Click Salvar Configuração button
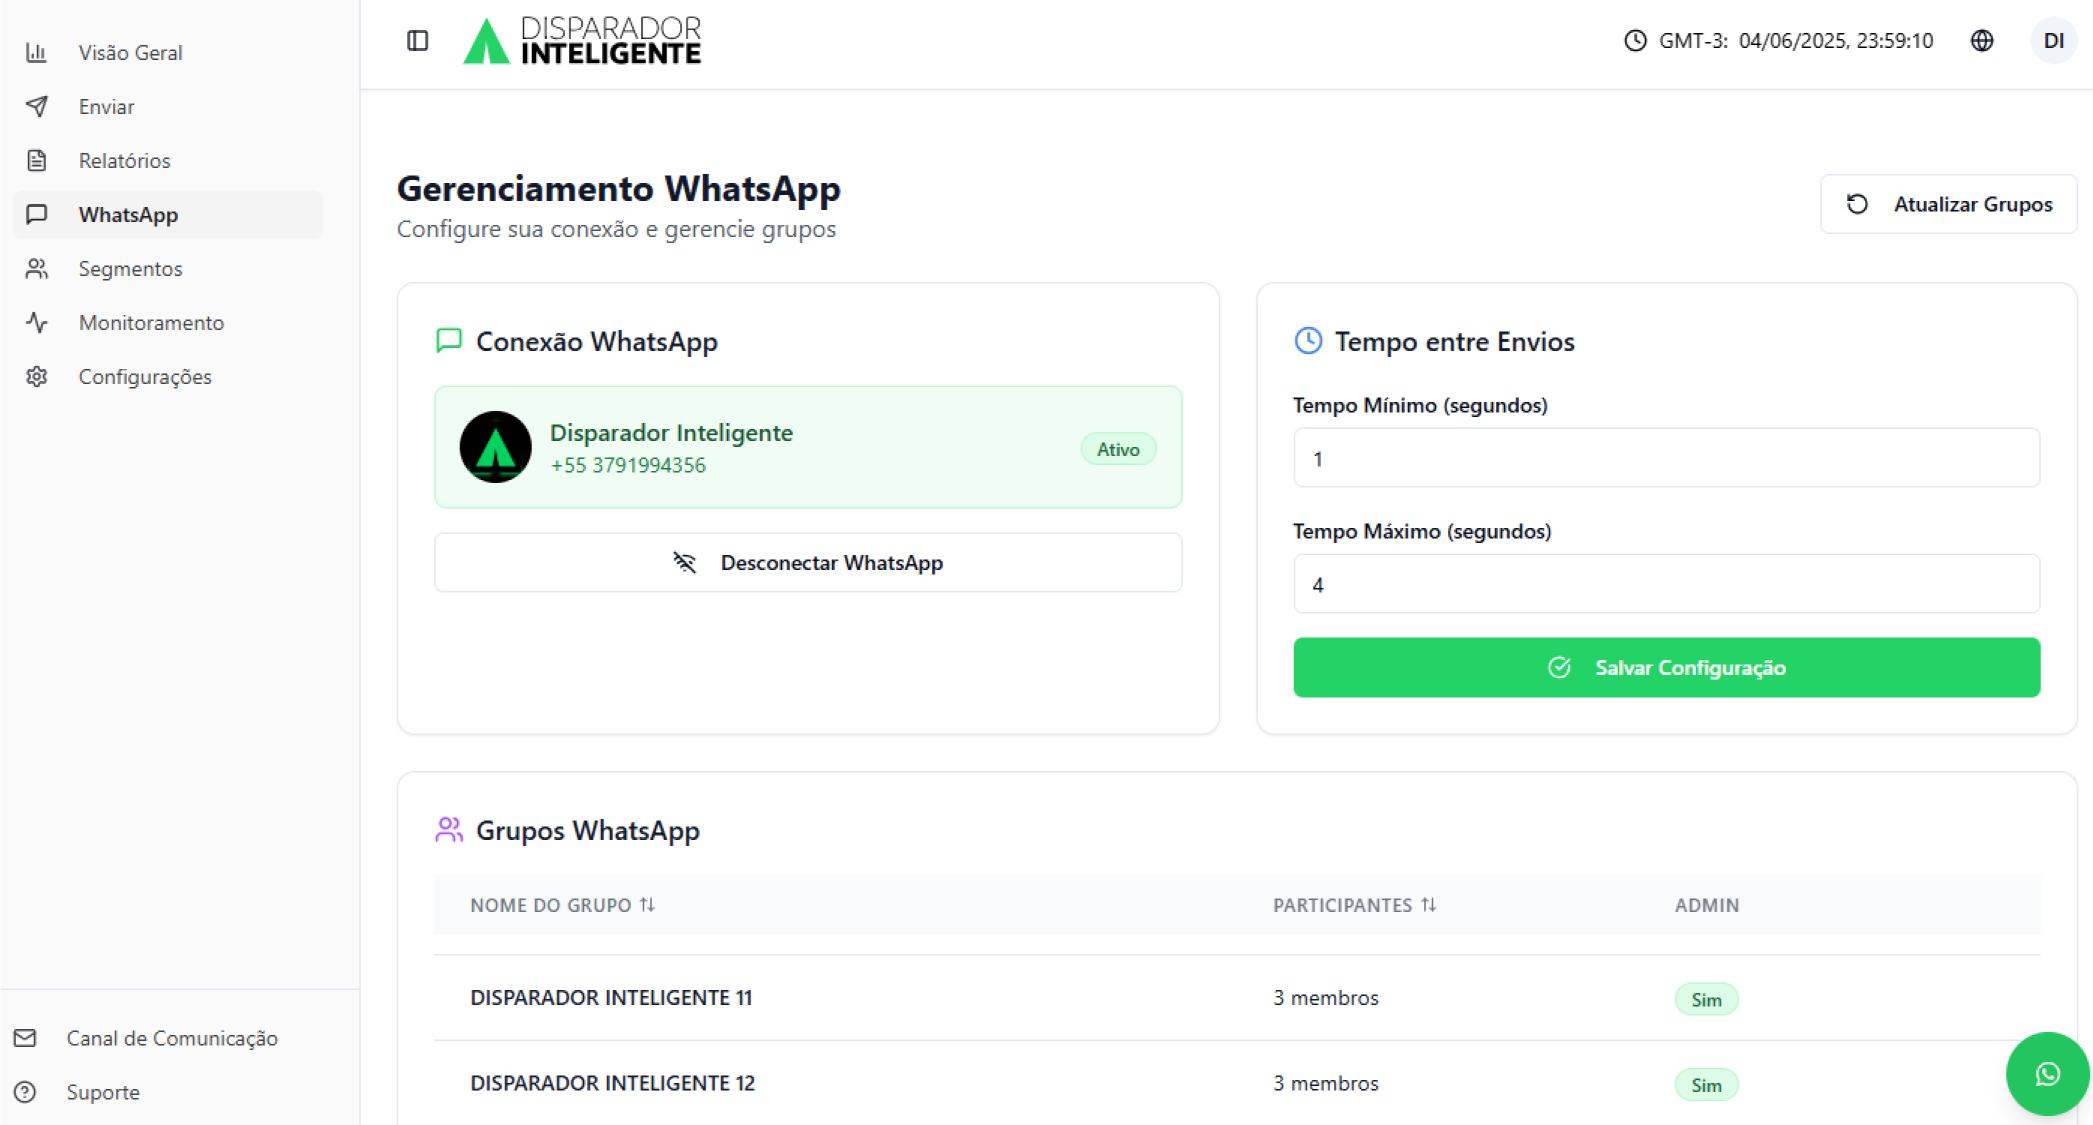The height and width of the screenshot is (1125, 2093). (1666, 668)
